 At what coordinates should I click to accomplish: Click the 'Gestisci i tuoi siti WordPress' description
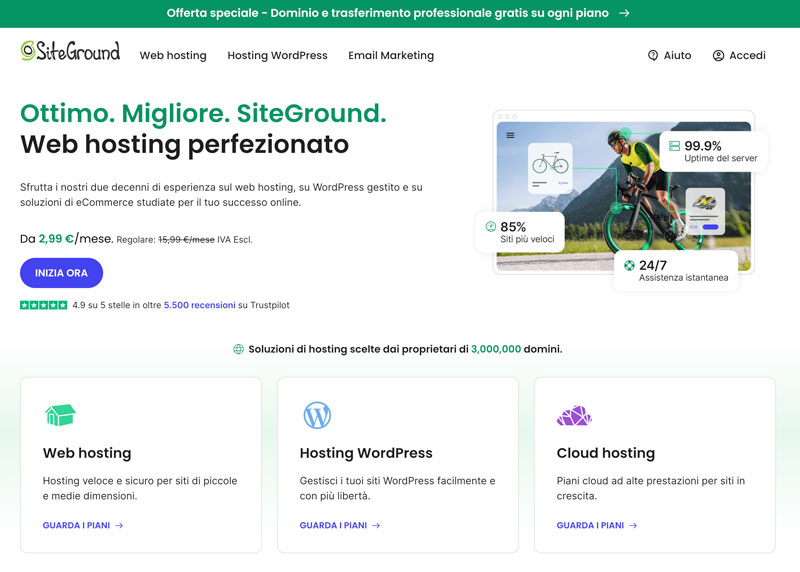tap(397, 488)
